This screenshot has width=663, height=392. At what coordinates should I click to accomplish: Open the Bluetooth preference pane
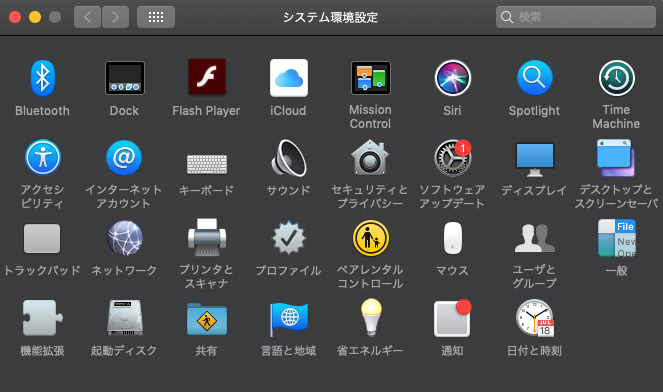(42, 78)
